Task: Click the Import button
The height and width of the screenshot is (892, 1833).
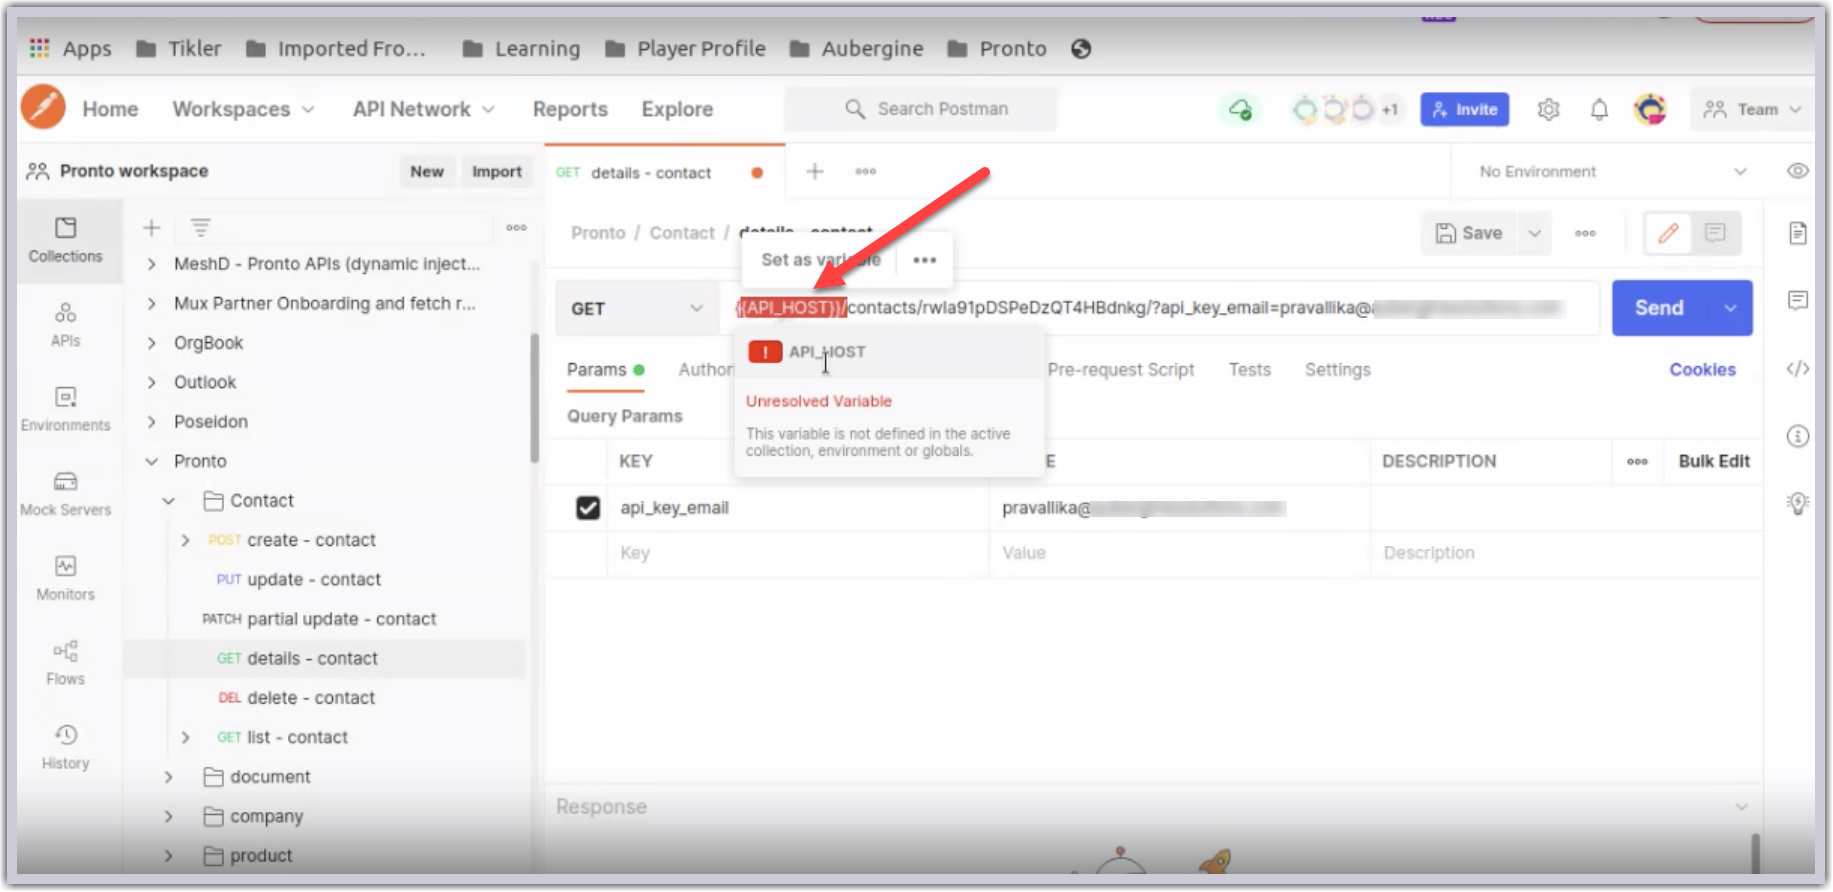Action: (497, 172)
